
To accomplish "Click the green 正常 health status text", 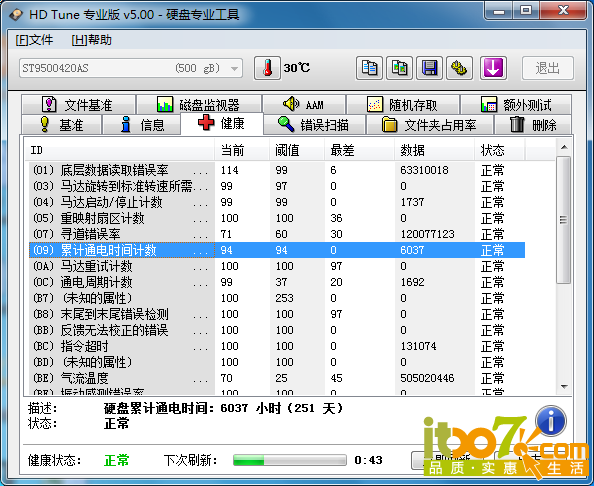I will pyautogui.click(x=116, y=460).
